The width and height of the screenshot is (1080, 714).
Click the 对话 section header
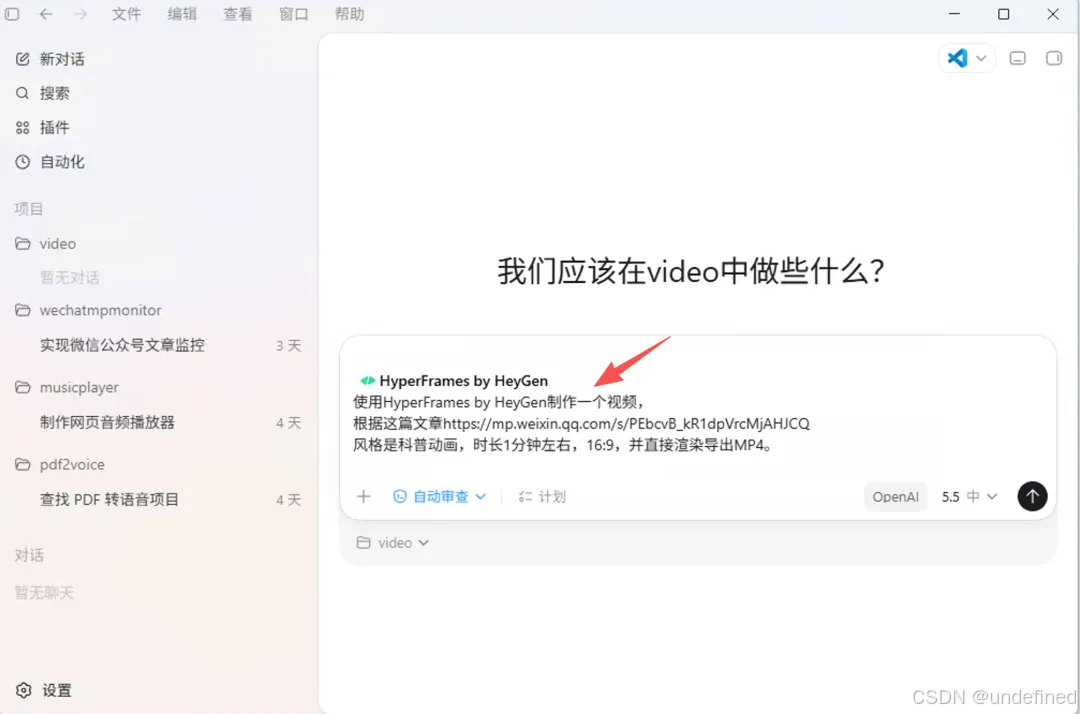pos(29,555)
